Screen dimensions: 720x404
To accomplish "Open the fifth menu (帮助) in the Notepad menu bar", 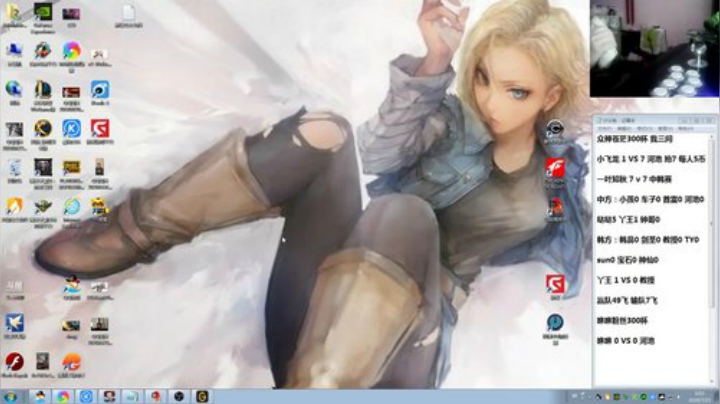I will [686, 129].
